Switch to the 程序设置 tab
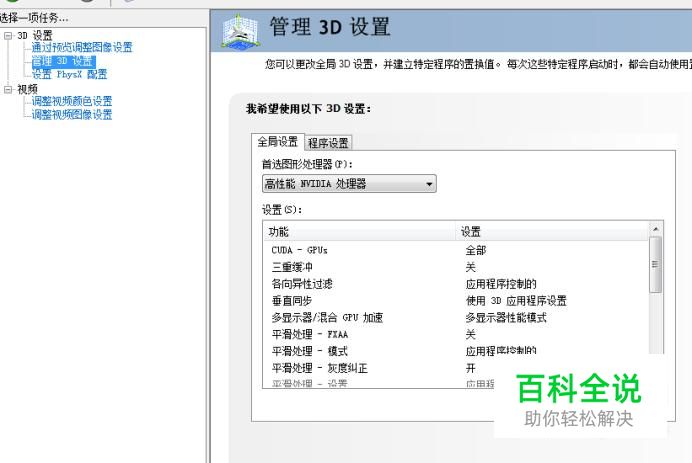 click(328, 143)
